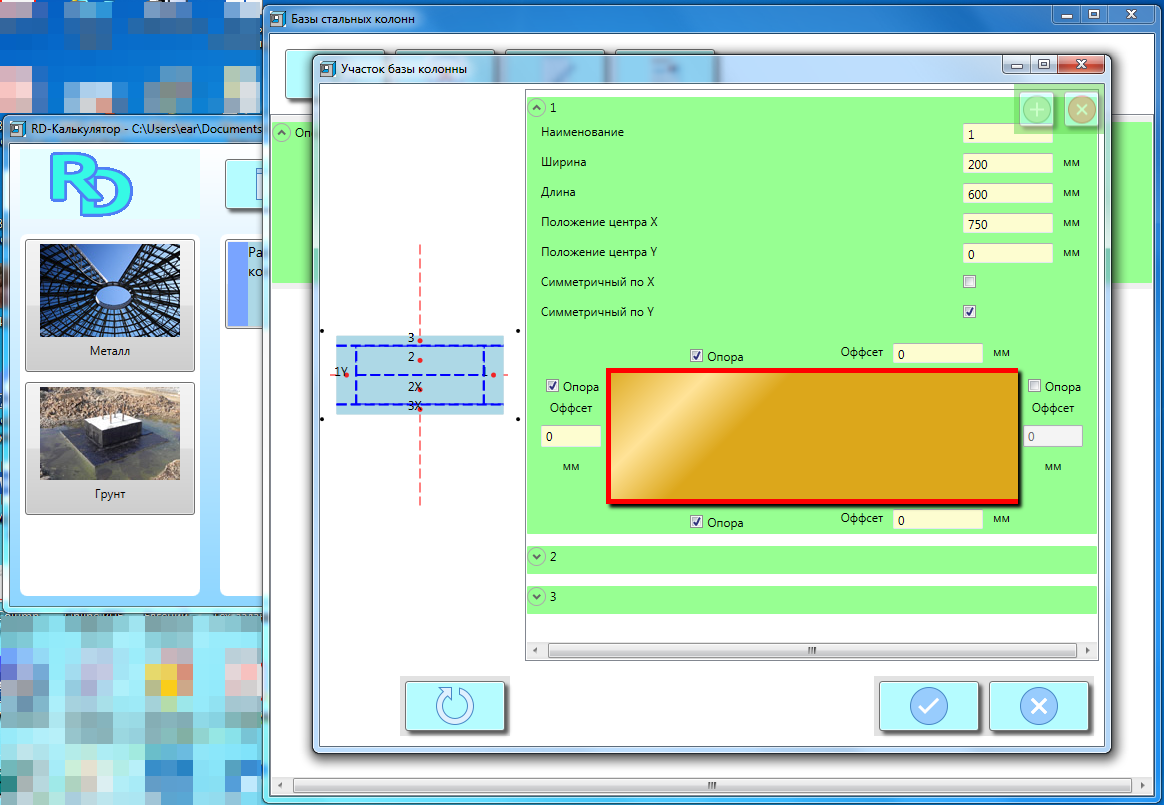The width and height of the screenshot is (1164, 805).
Task: Click the Положение центра X field
Action: point(1007,224)
